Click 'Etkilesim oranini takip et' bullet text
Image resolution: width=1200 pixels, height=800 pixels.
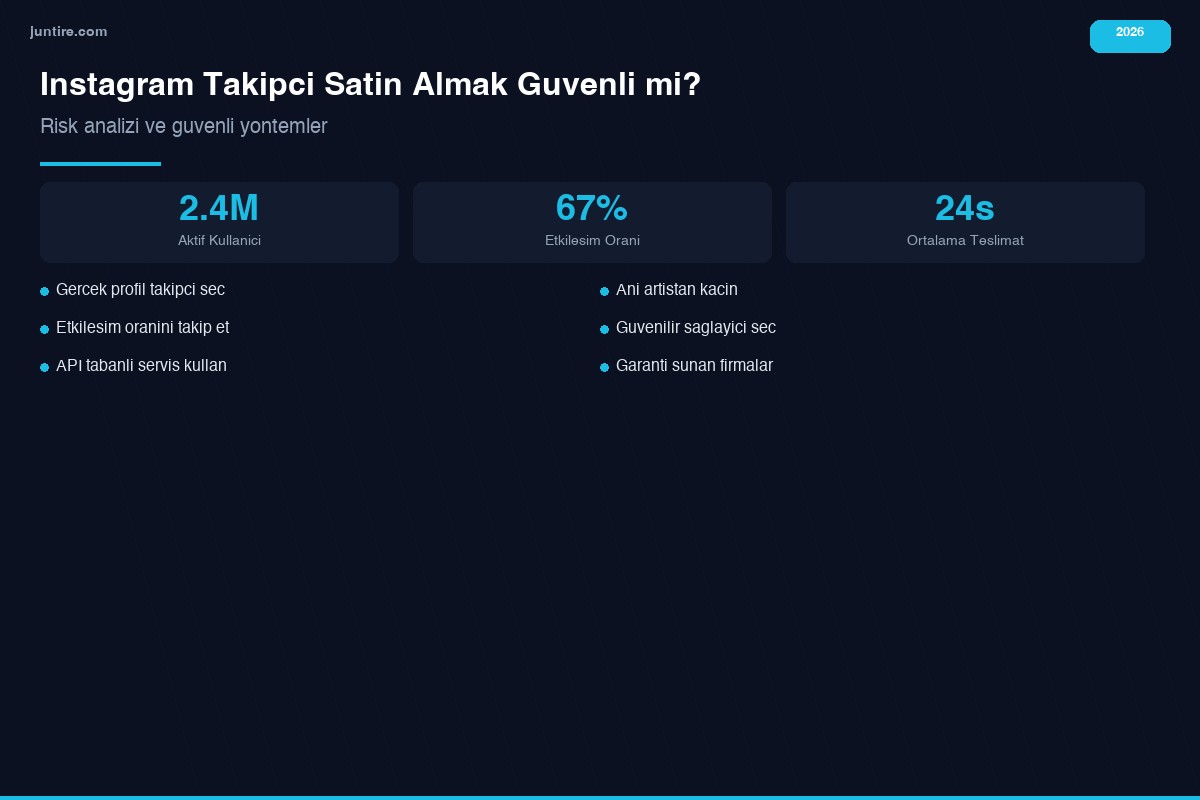(142, 328)
